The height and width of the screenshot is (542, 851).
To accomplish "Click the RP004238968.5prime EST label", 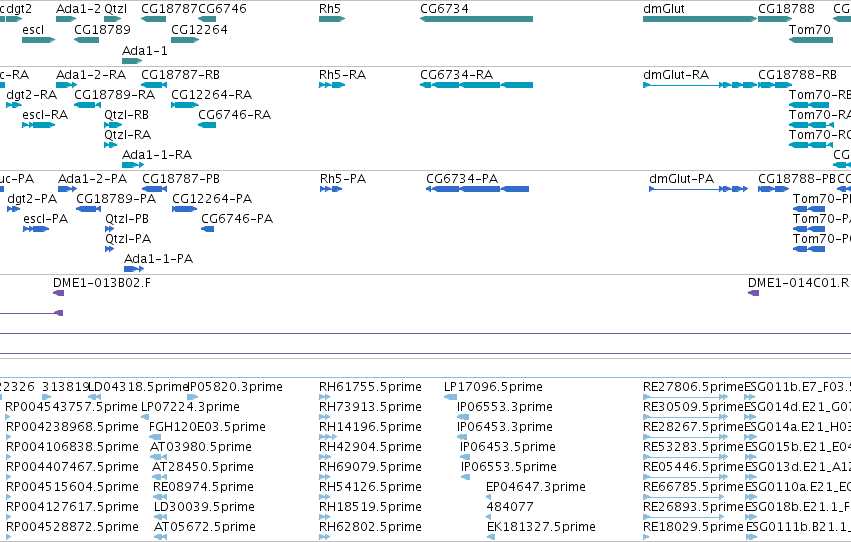I will 72,428.
